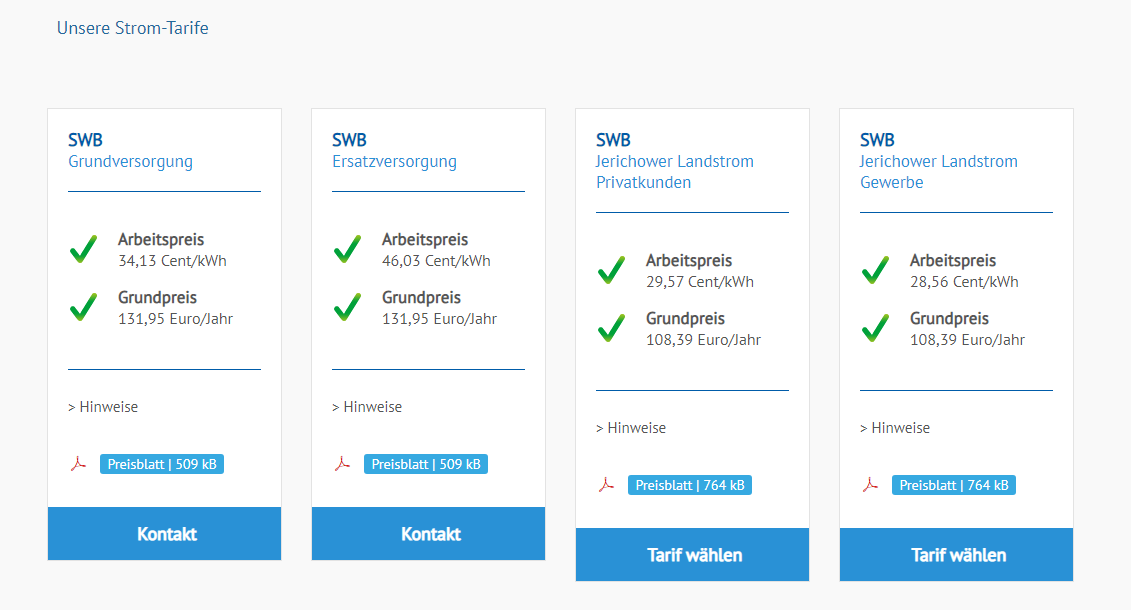Image resolution: width=1131 pixels, height=610 pixels.
Task: Click Kontakt button under Ersatzversorgung
Action: [428, 534]
